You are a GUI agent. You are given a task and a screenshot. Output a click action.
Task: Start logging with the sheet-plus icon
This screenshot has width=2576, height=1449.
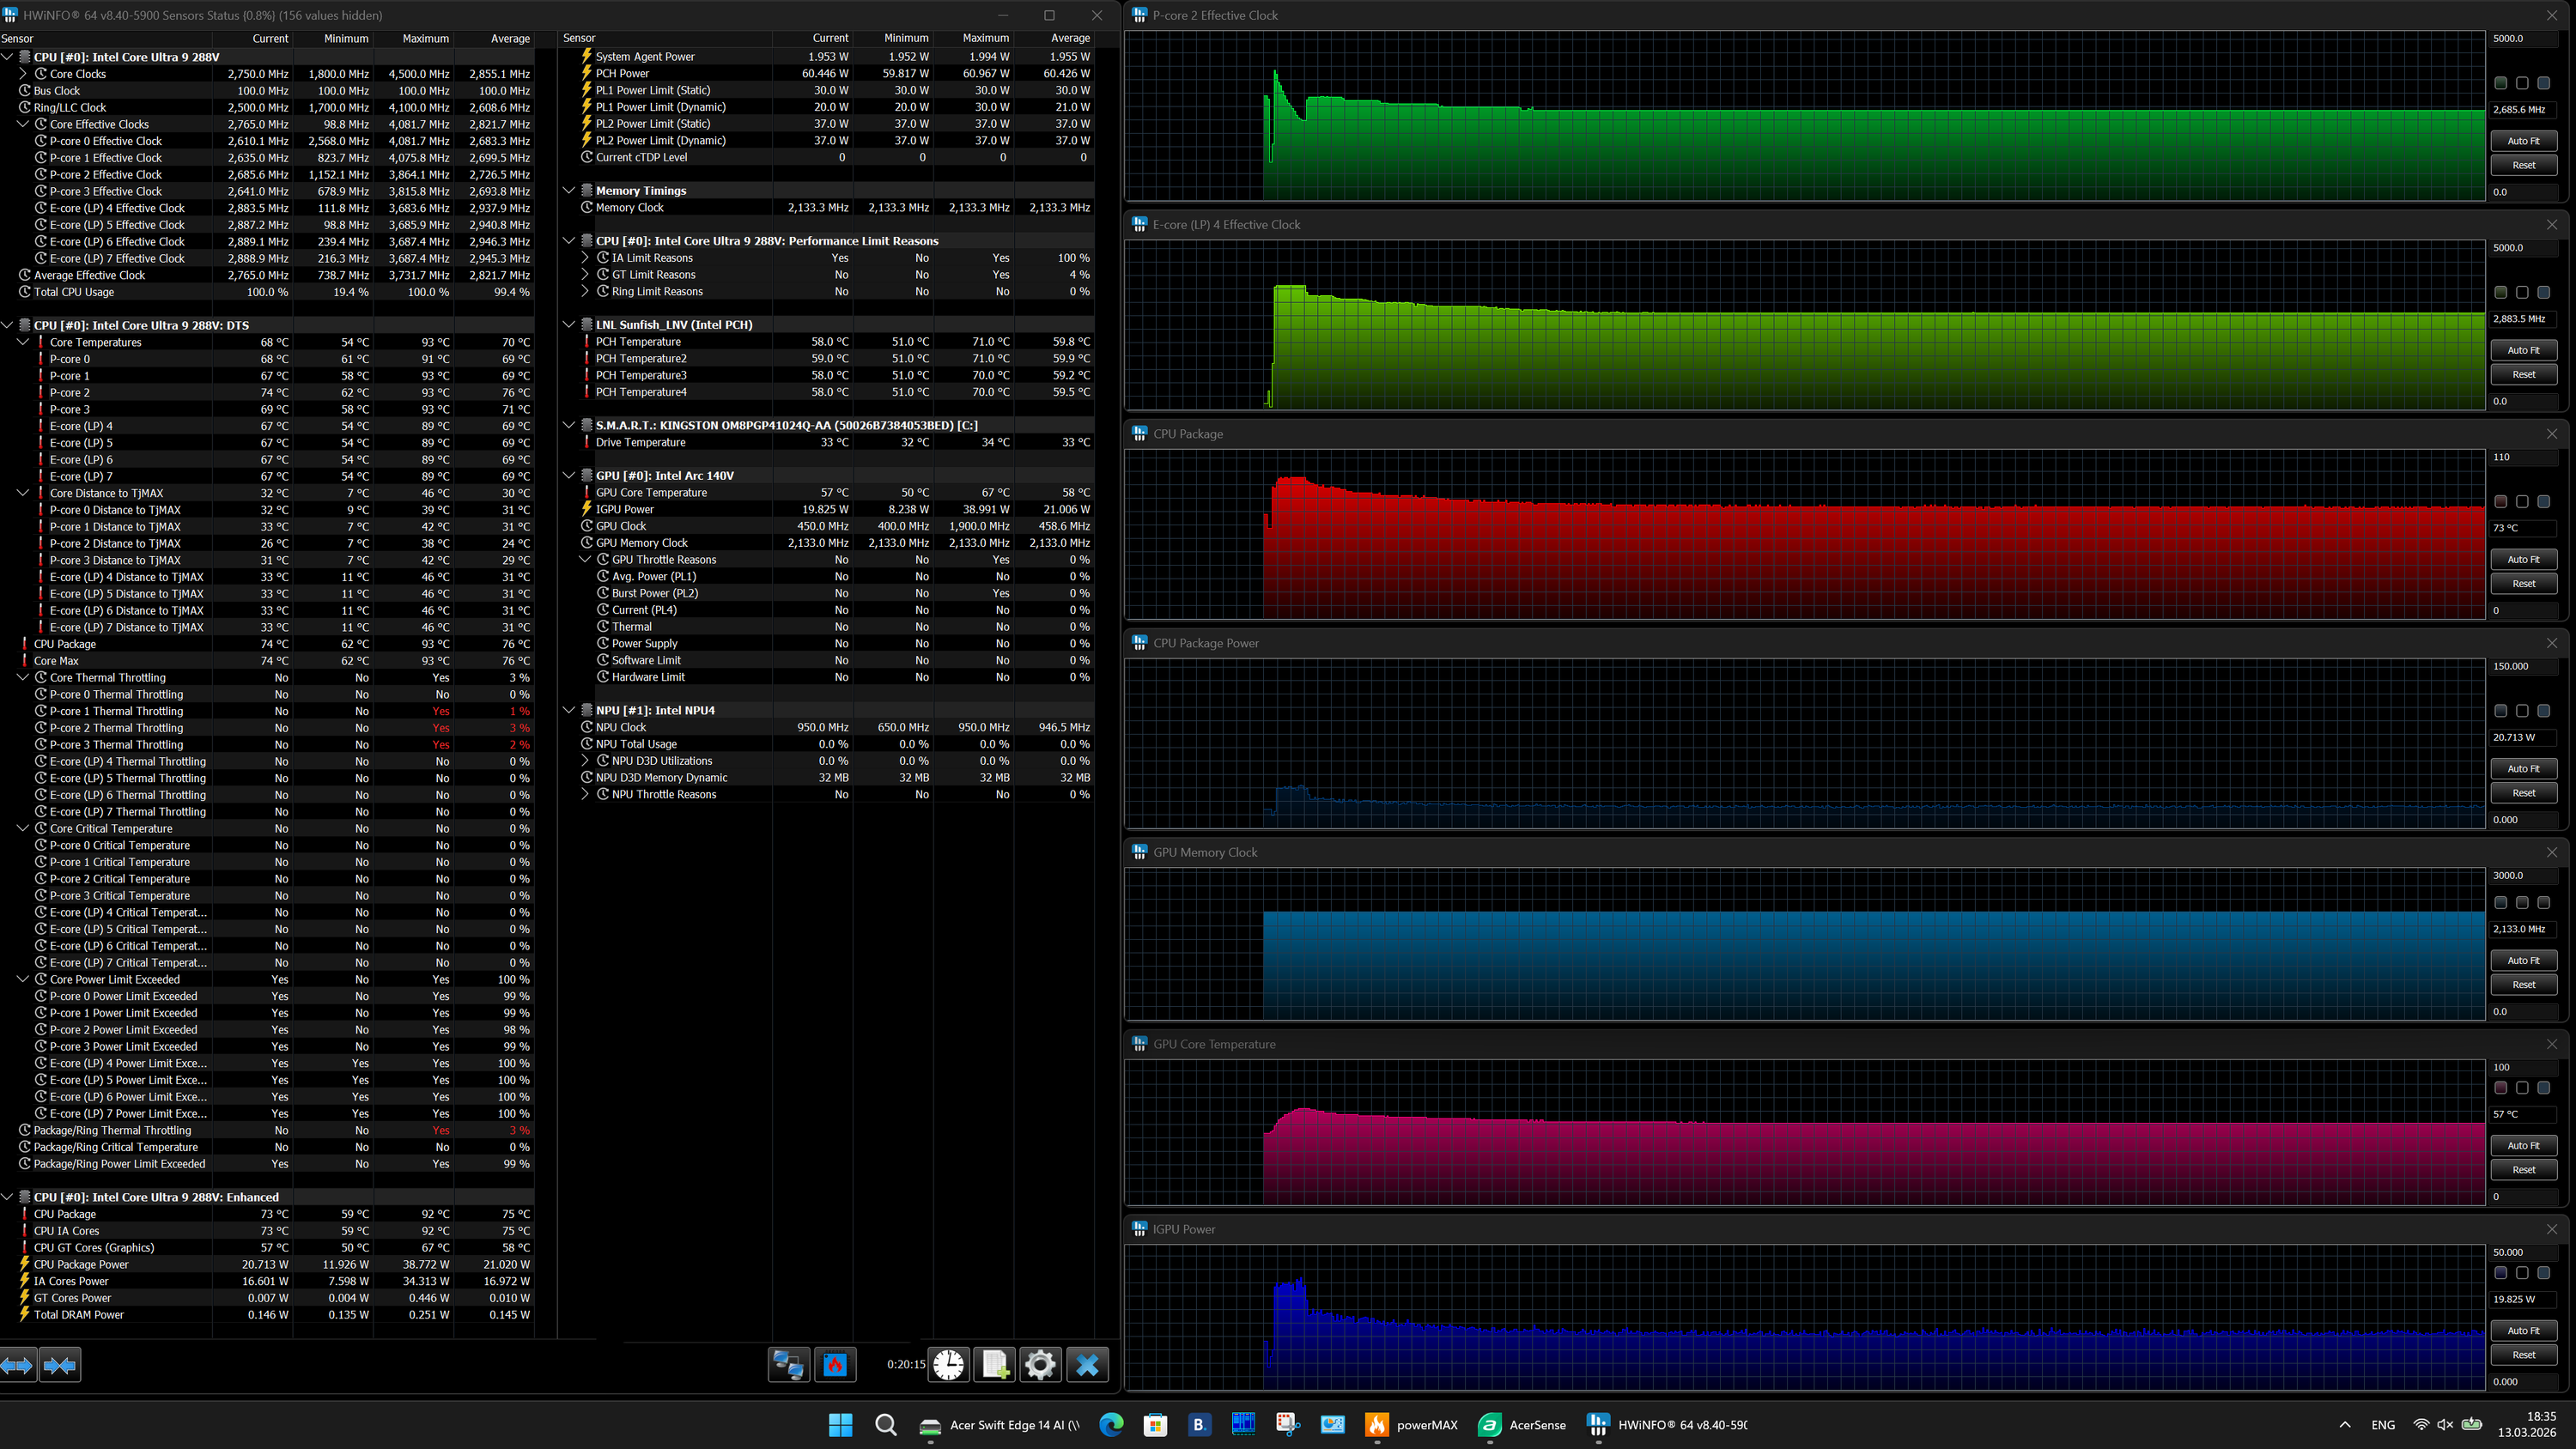[x=995, y=1365]
